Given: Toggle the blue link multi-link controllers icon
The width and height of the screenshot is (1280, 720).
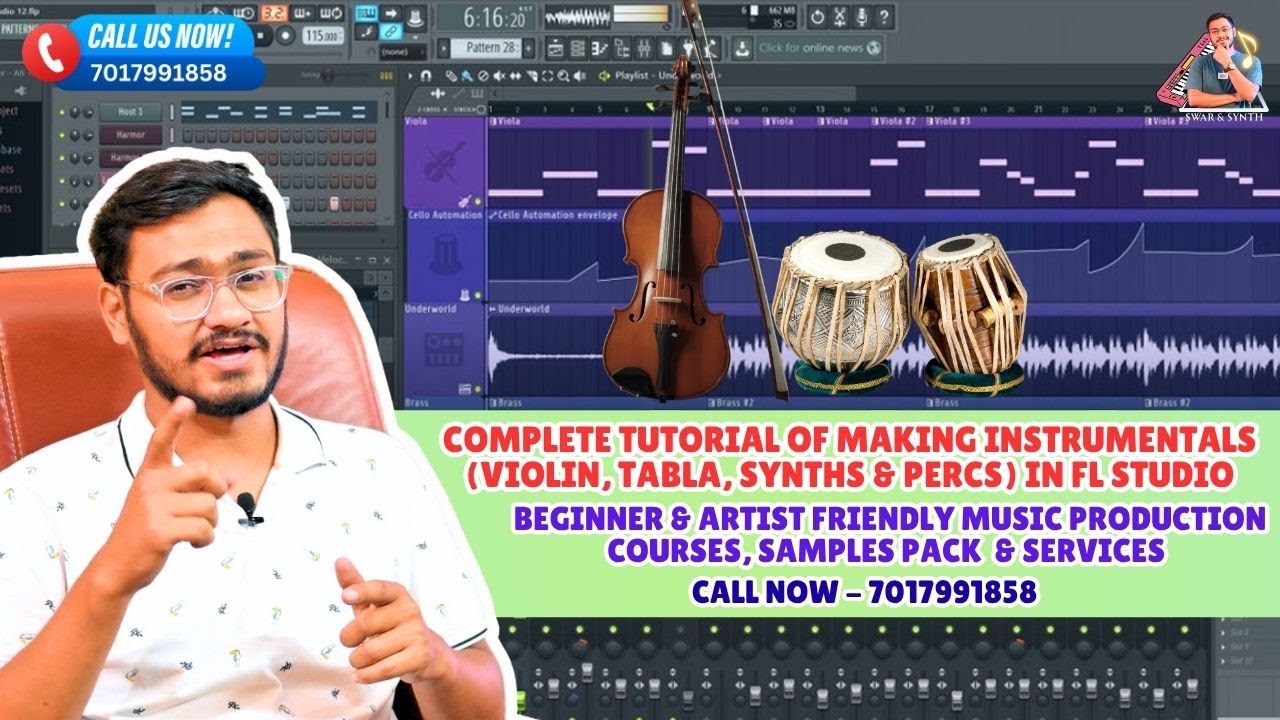Looking at the screenshot, I should 391,31.
